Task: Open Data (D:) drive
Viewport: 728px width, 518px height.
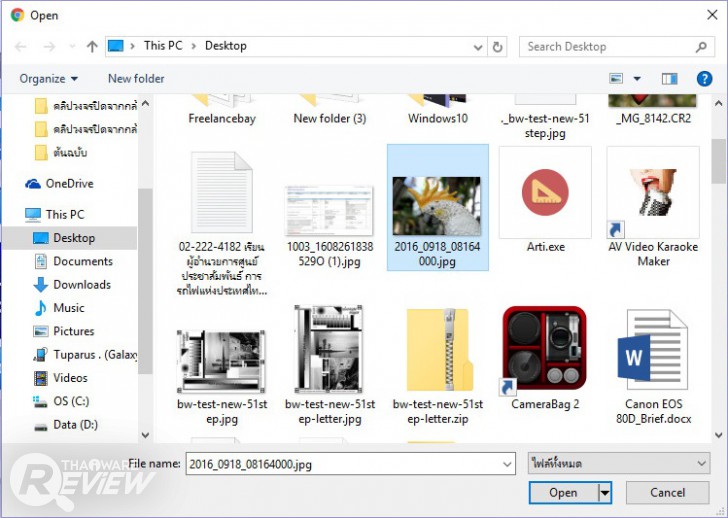Action: coord(66,425)
